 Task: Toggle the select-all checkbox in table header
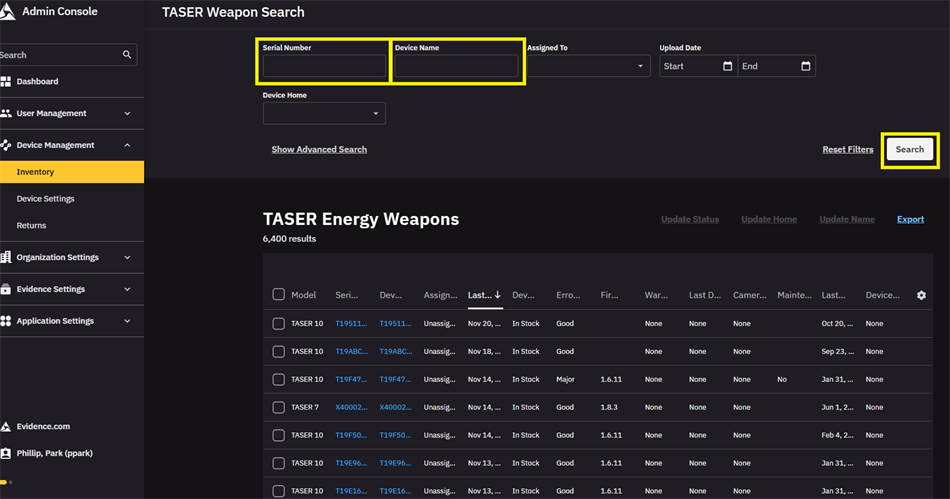click(x=278, y=295)
